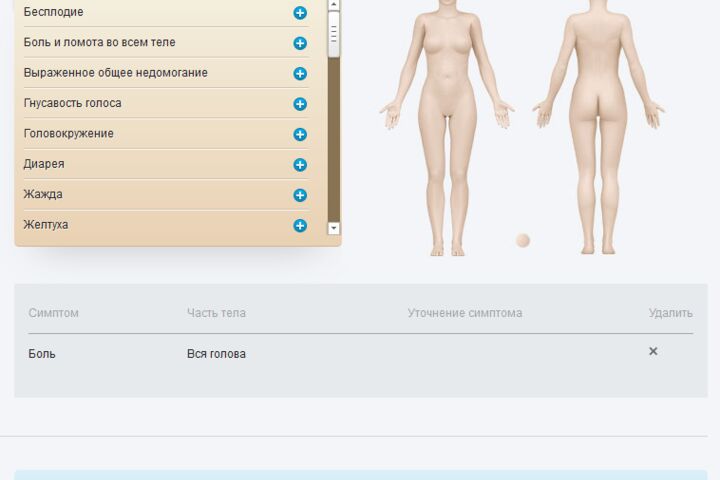
Task: Click the plus icon next to Диарея
Action: [x=300, y=164]
